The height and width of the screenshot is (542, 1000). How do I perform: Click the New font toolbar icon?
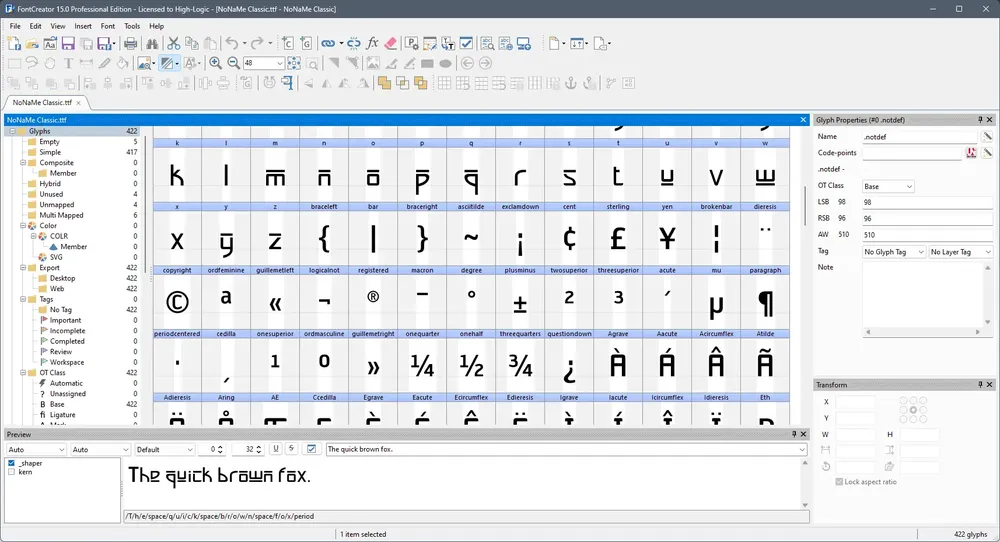click(14, 43)
